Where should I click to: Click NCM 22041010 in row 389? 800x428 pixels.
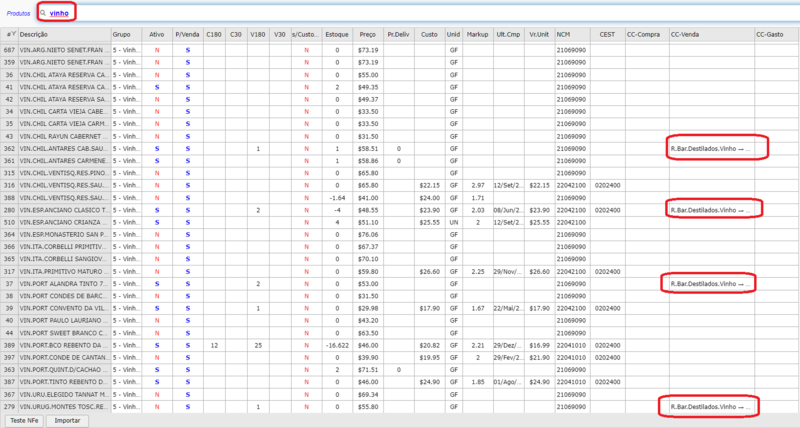pos(571,345)
